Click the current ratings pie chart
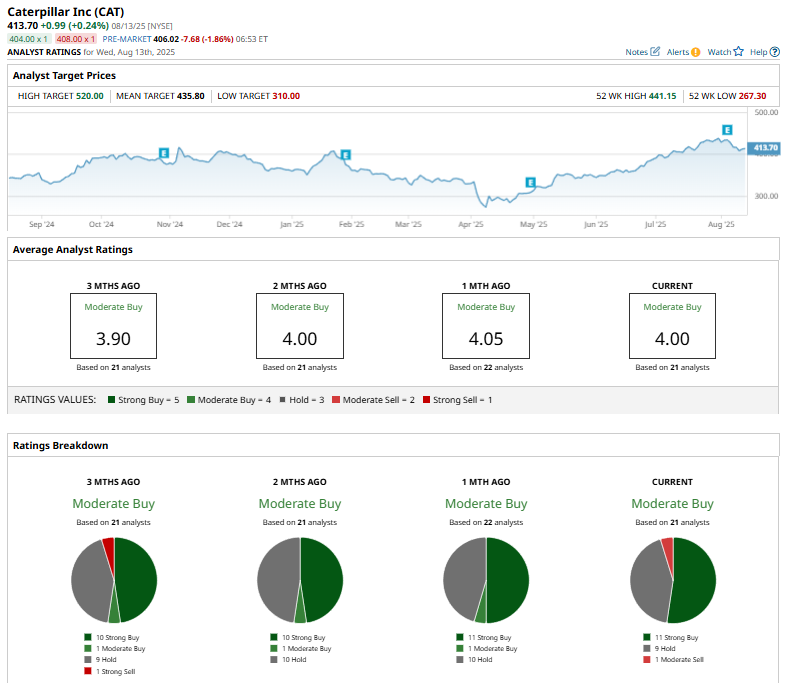This screenshot has height=683, width=786. click(x=673, y=580)
